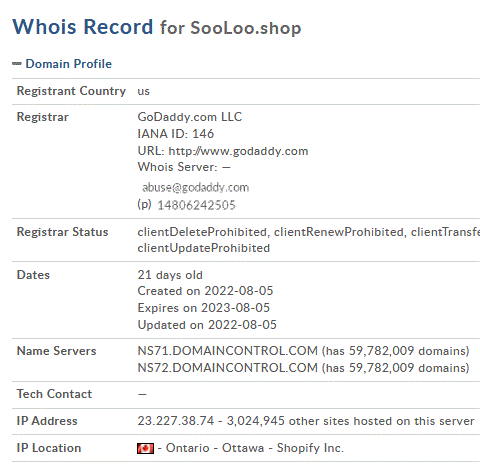Screen dimensions: 480x466
Task: Click NS72.DOMAINCONTROL.COM name server
Action: point(228,368)
